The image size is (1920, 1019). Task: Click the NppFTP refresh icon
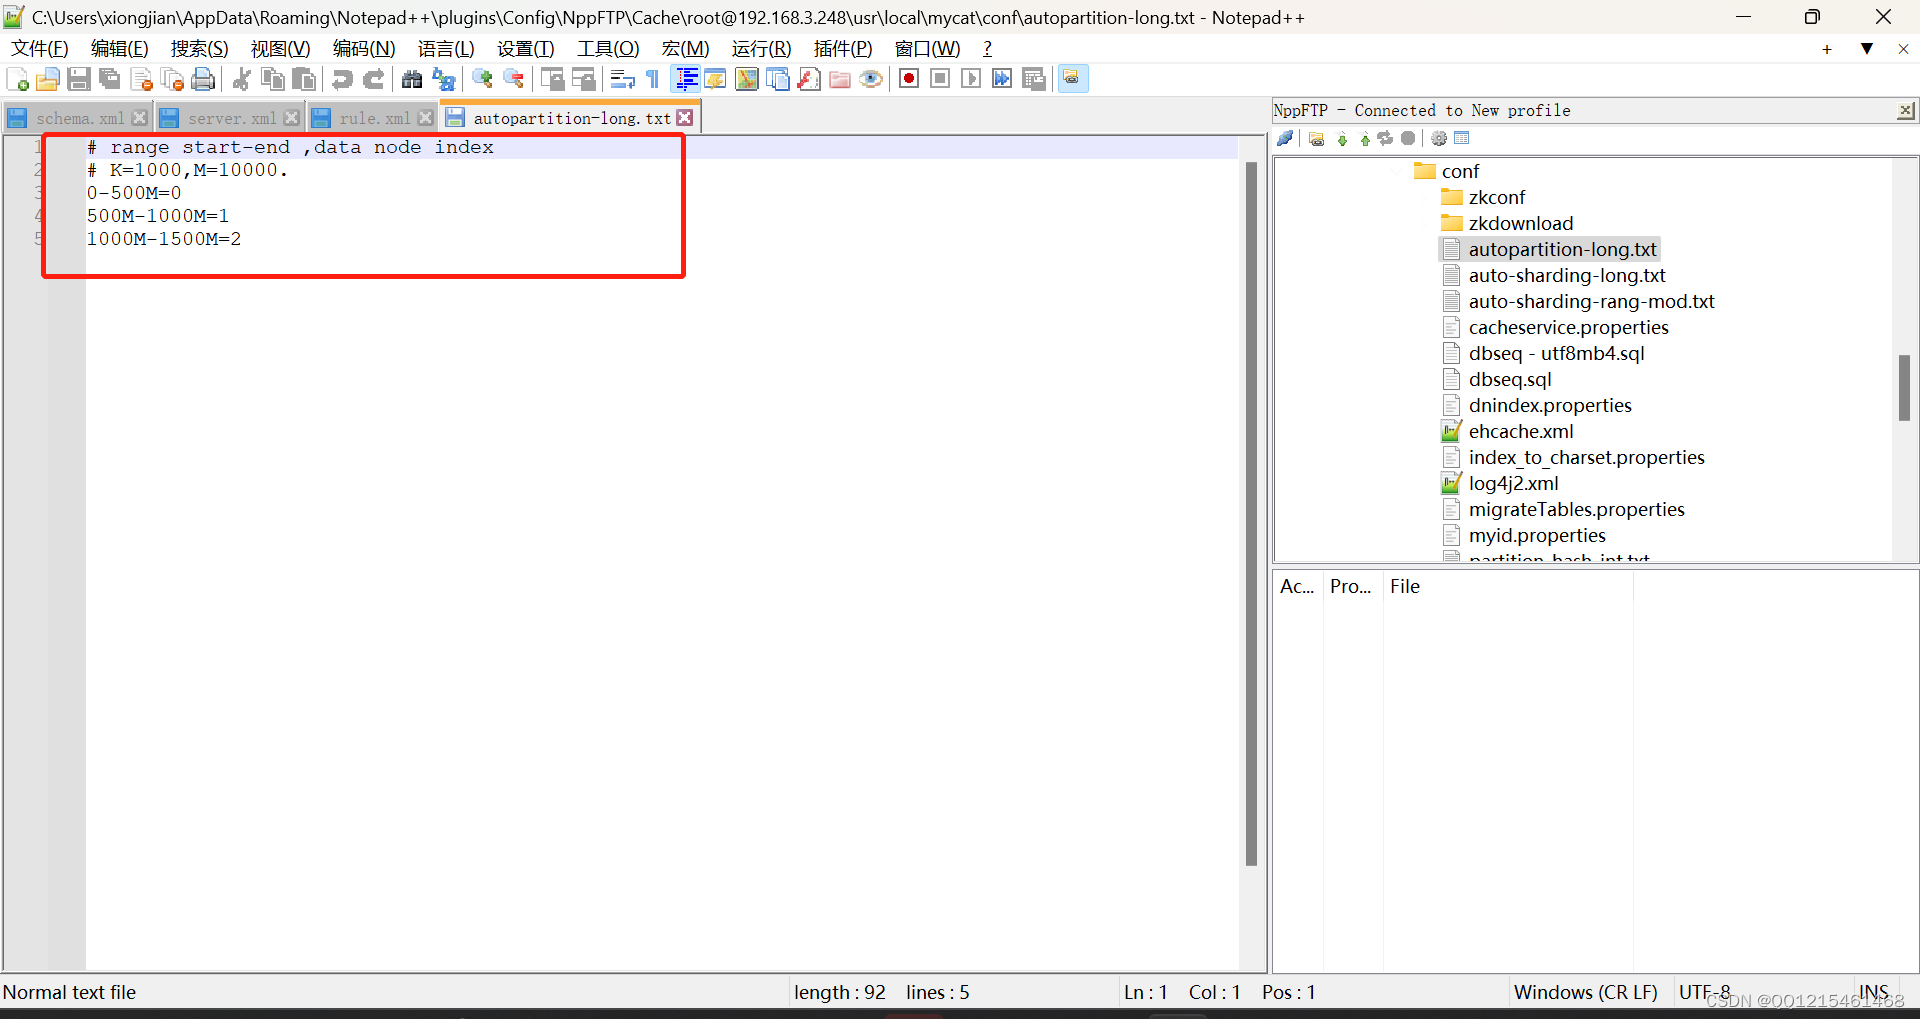point(1386,139)
